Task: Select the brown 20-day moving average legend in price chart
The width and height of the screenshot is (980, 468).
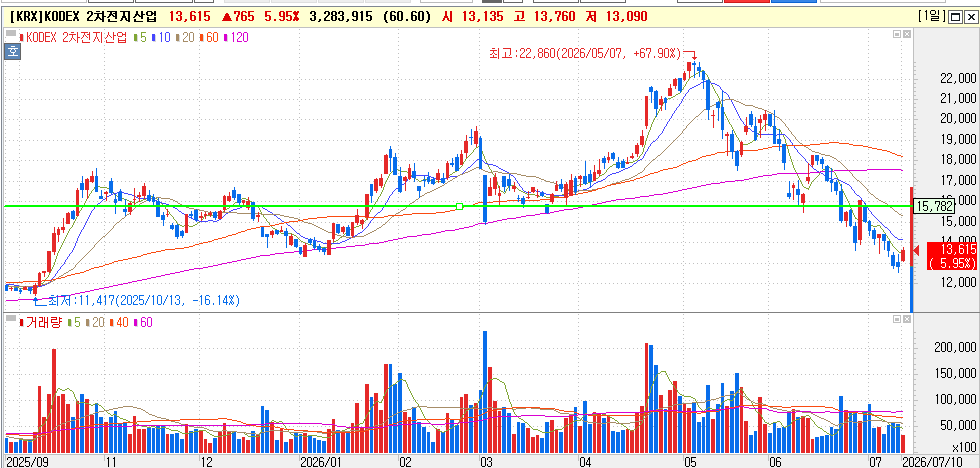Action: 184,37
